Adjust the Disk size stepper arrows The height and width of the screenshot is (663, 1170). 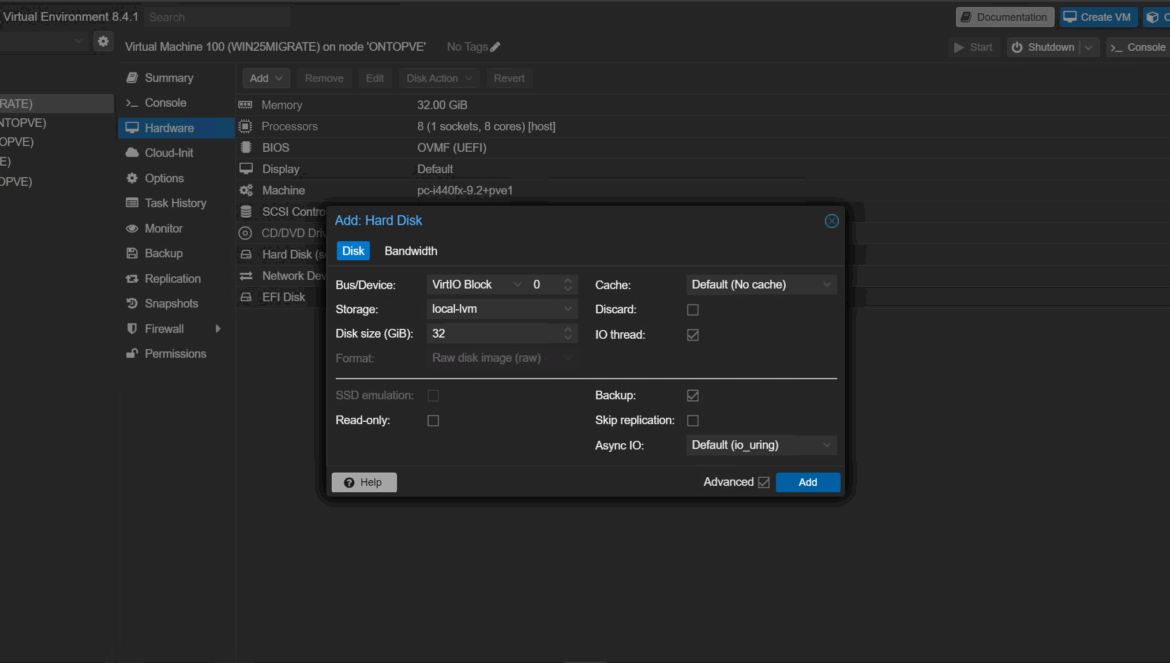tap(568, 333)
